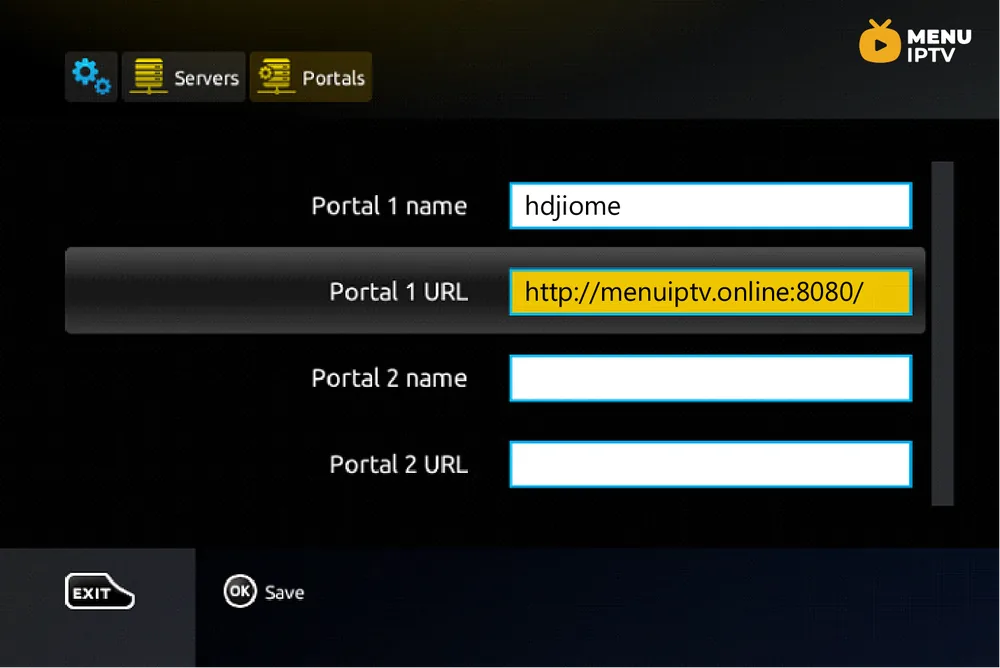Open the blue gears settings tab
Viewport: 1000px width, 668px height.
tap(91, 77)
